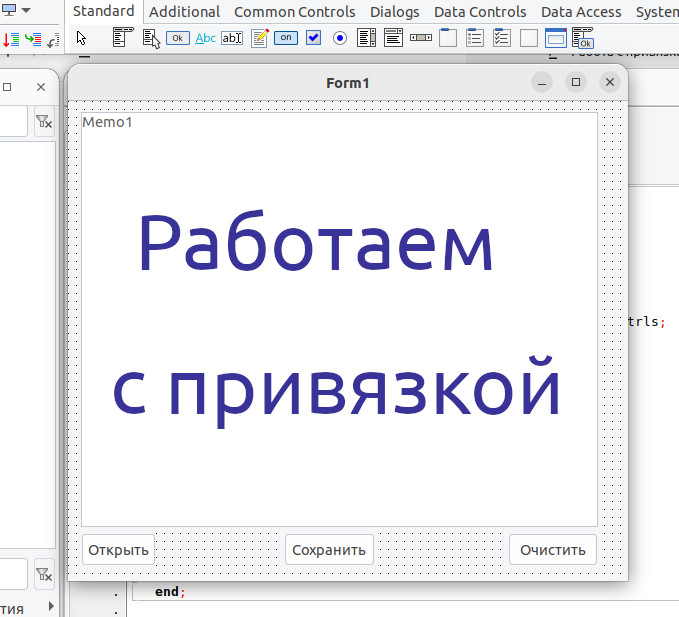Select the TPopupMenu component icon
Screen dimensions: 679x617
pyautogui.click(x=151, y=38)
